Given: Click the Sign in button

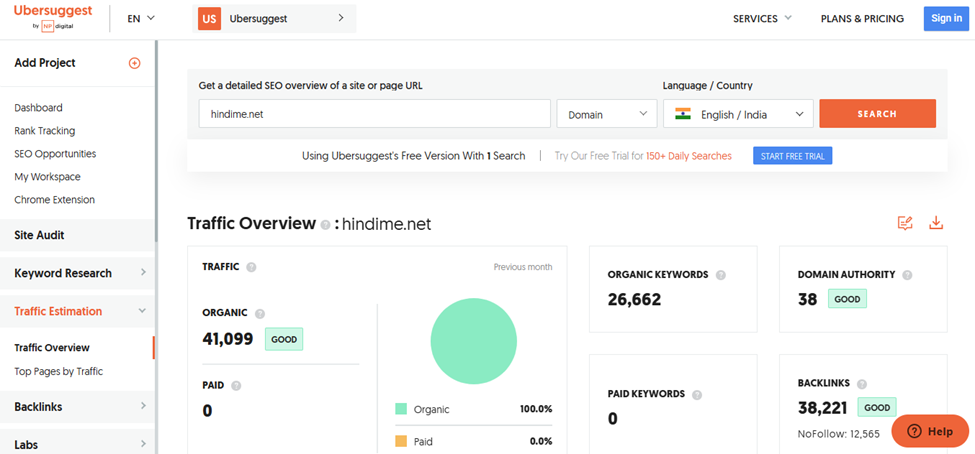Looking at the screenshot, I should pyautogui.click(x=946, y=19).
